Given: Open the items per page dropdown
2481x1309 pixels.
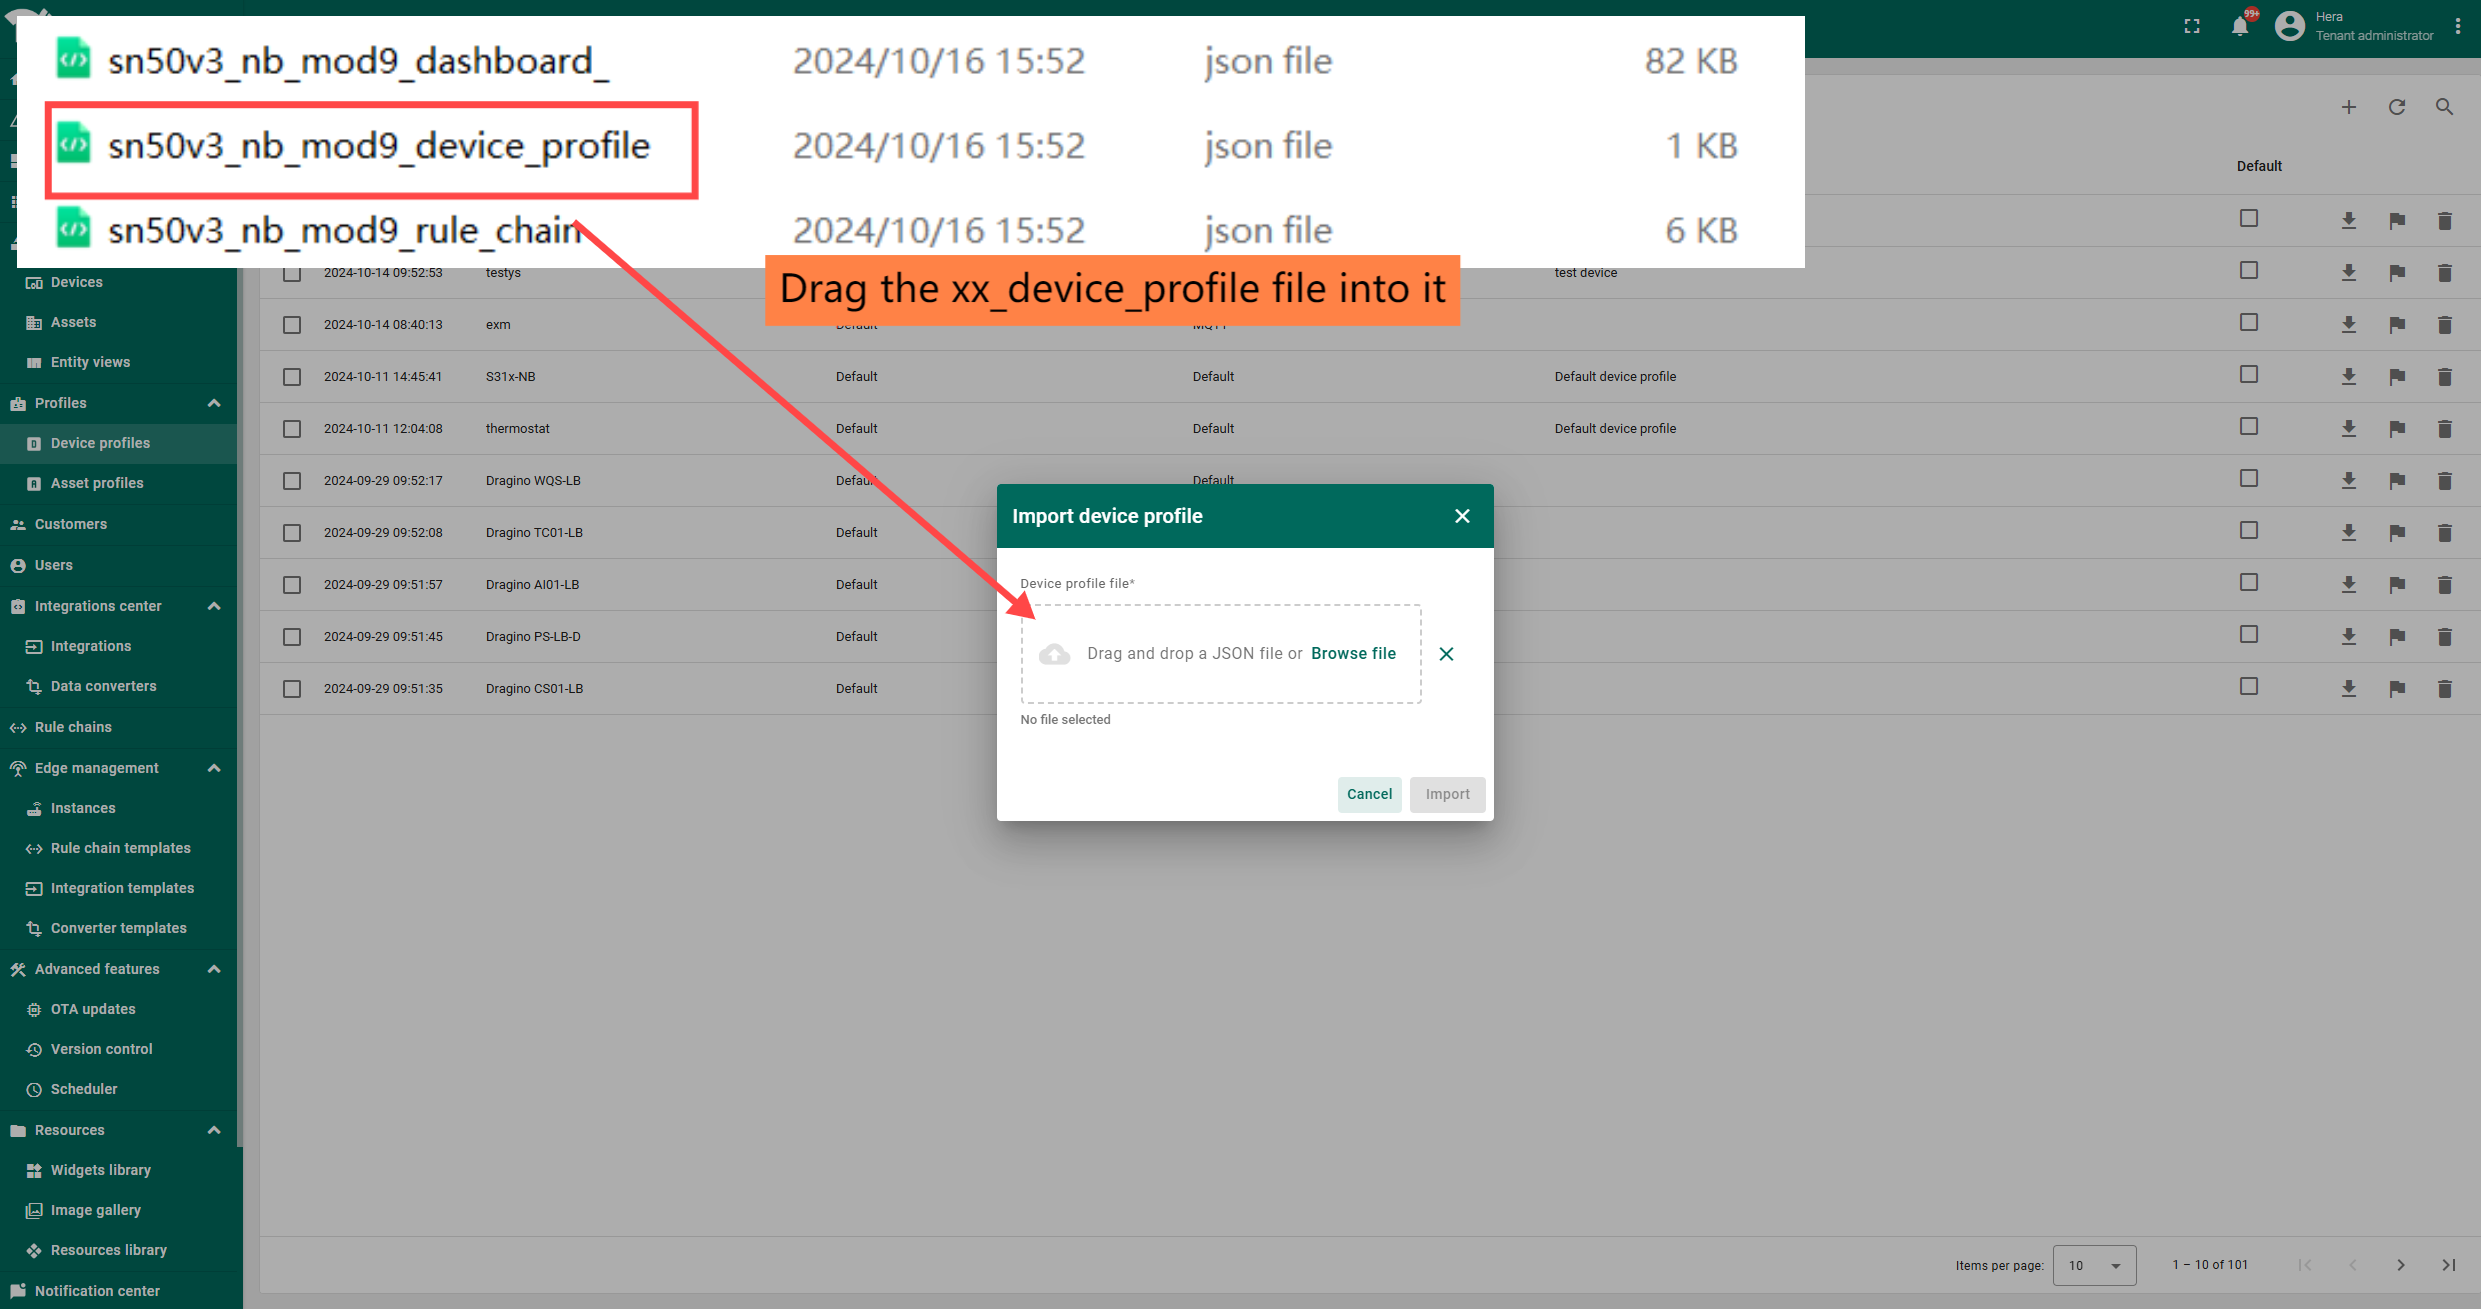Looking at the screenshot, I should pyautogui.click(x=2094, y=1265).
